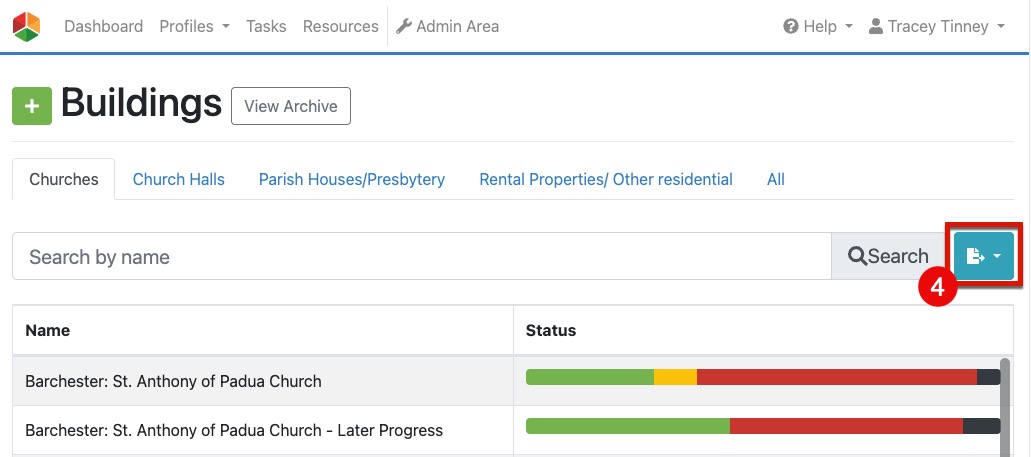Open Barchester: St. Anthony of Padua Church row
The height and width of the screenshot is (457, 1031).
(x=173, y=381)
